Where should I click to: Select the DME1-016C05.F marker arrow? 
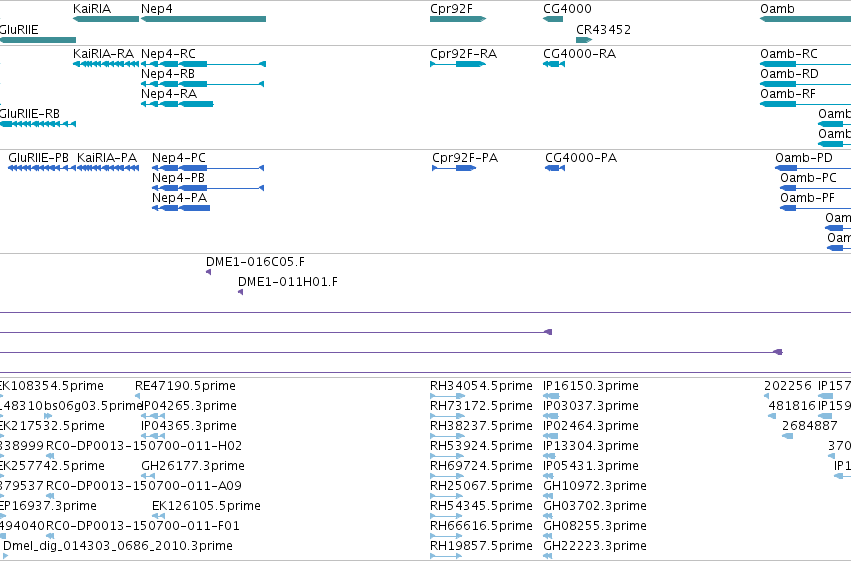pos(208,272)
